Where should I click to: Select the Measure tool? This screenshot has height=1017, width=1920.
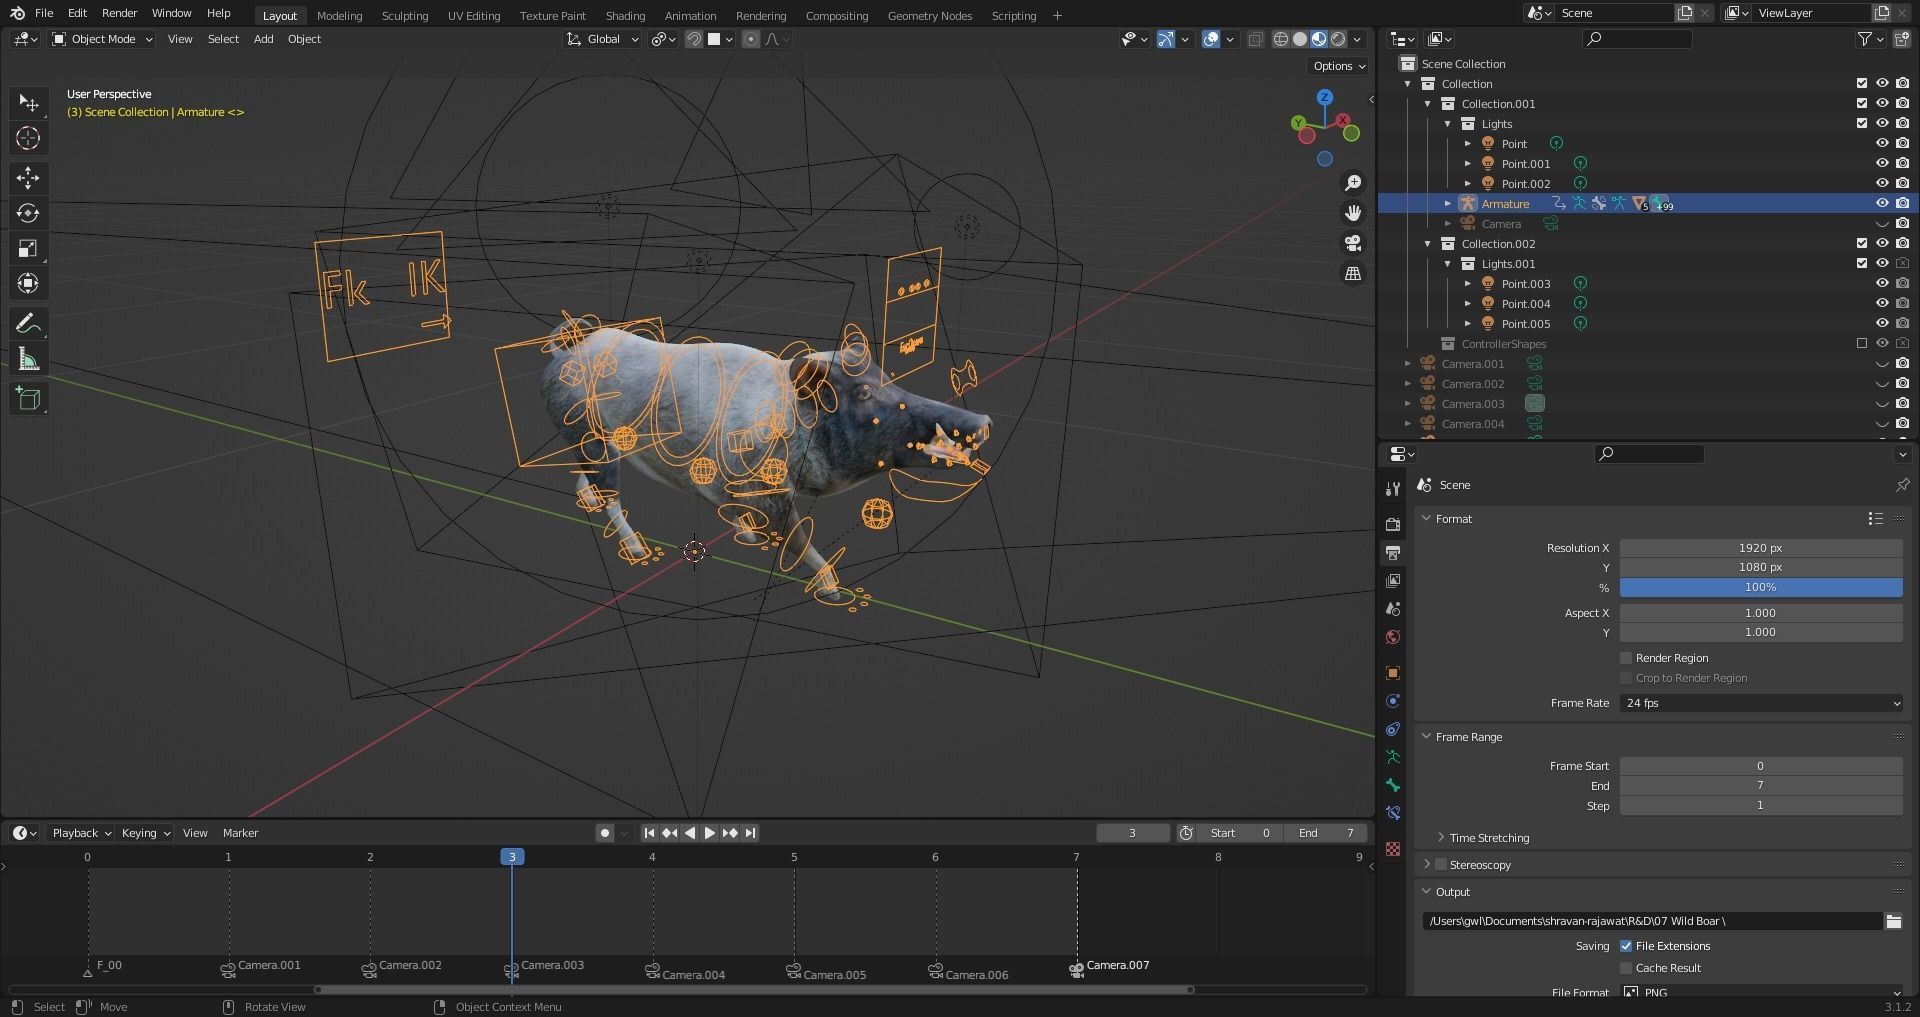(28, 358)
